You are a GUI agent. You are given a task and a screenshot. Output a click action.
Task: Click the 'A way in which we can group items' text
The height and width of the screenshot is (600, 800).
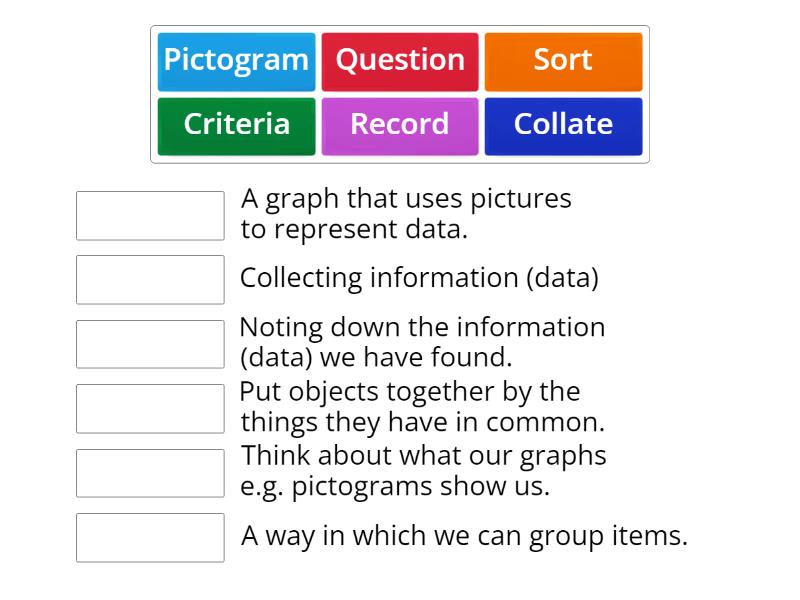tap(464, 536)
